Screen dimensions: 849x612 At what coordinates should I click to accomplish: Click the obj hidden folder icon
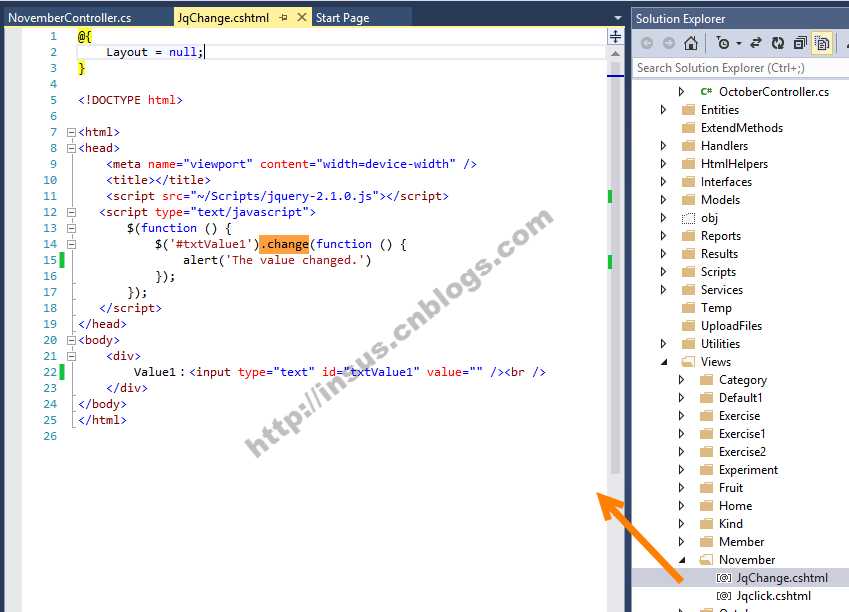688,218
